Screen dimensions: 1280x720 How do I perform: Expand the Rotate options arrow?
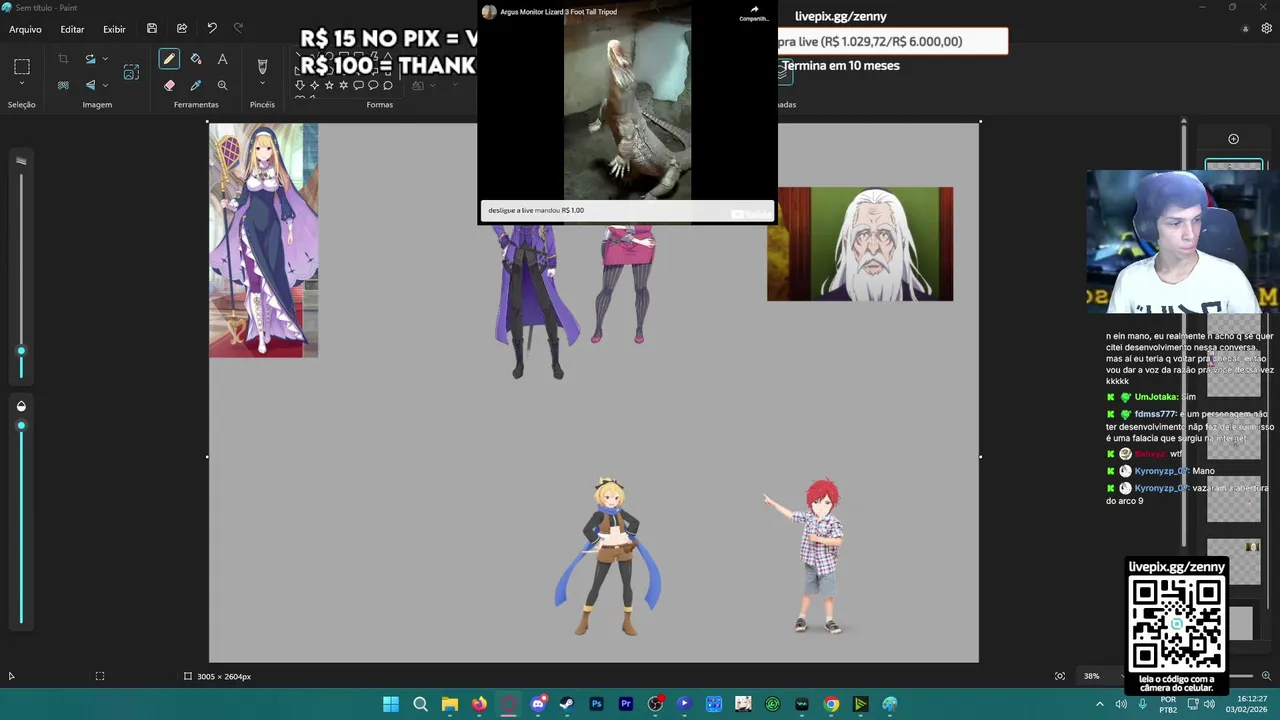point(105,60)
